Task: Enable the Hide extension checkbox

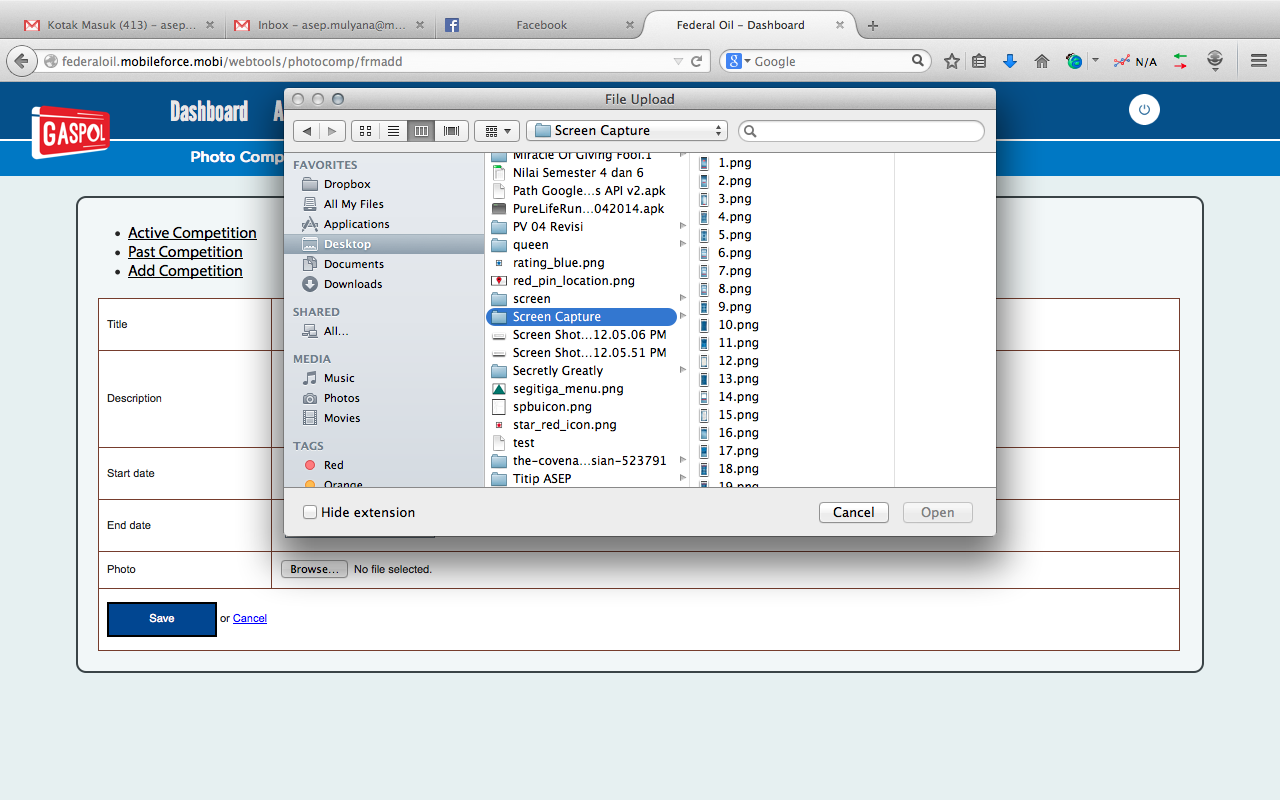Action: [x=310, y=512]
